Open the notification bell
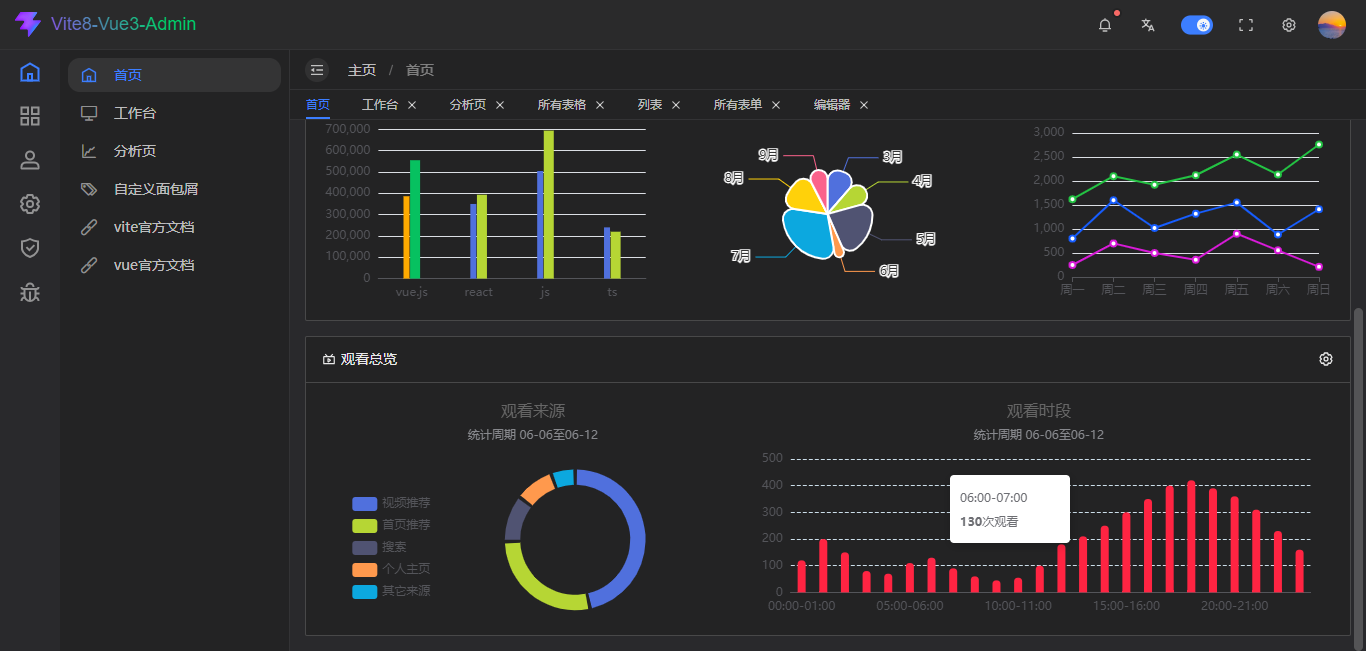The image size is (1366, 651). pos(1105,25)
